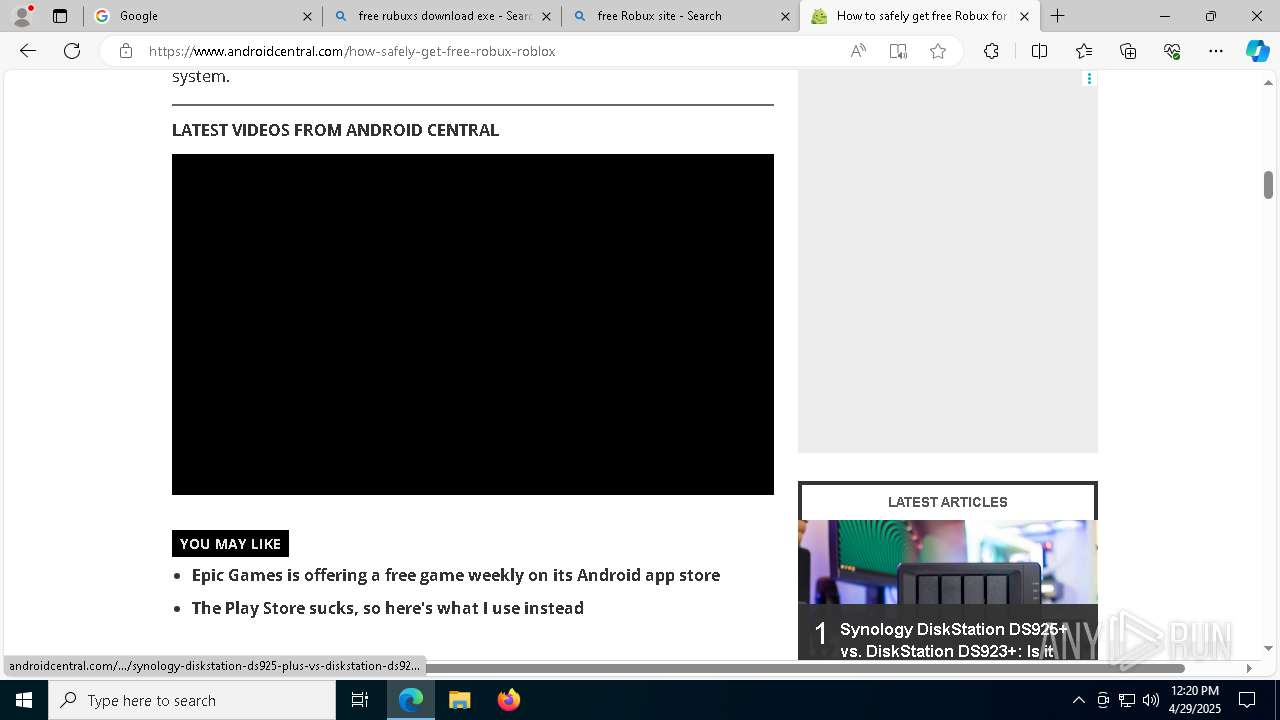Open The Play Store sucks article link

pos(388,608)
